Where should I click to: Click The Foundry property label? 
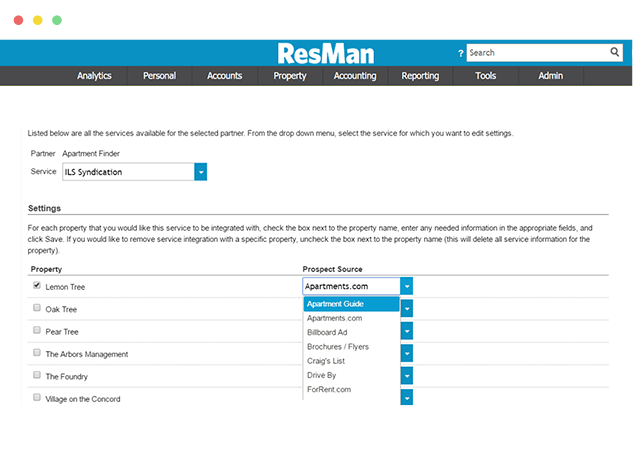tap(66, 377)
